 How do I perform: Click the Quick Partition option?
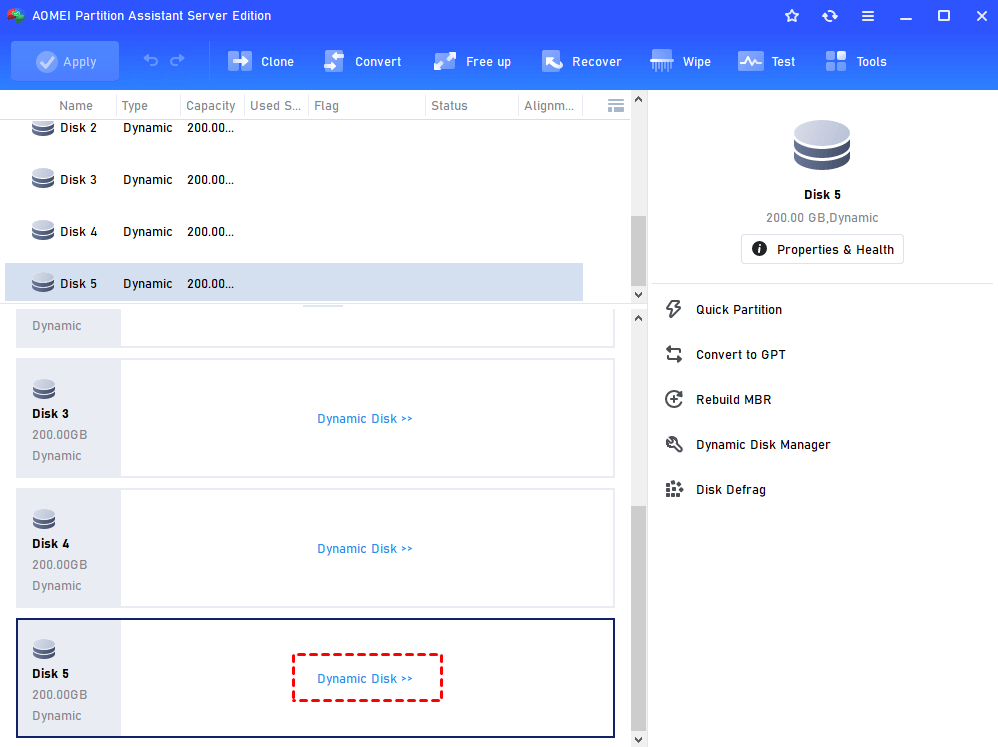[738, 309]
